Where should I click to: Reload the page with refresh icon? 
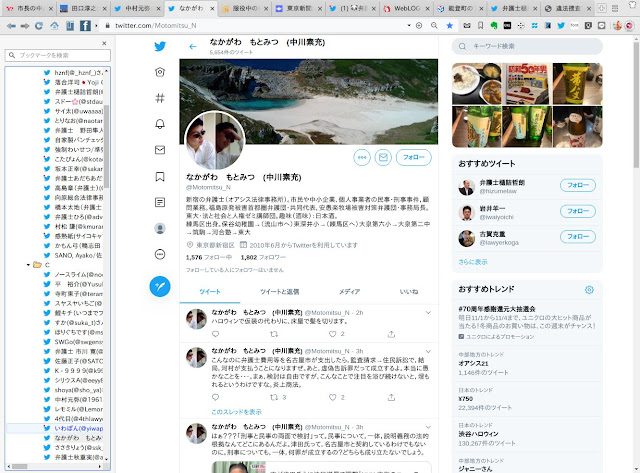point(39,26)
